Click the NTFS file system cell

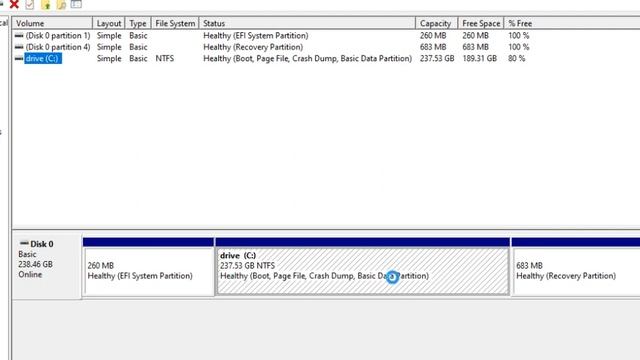[164, 58]
